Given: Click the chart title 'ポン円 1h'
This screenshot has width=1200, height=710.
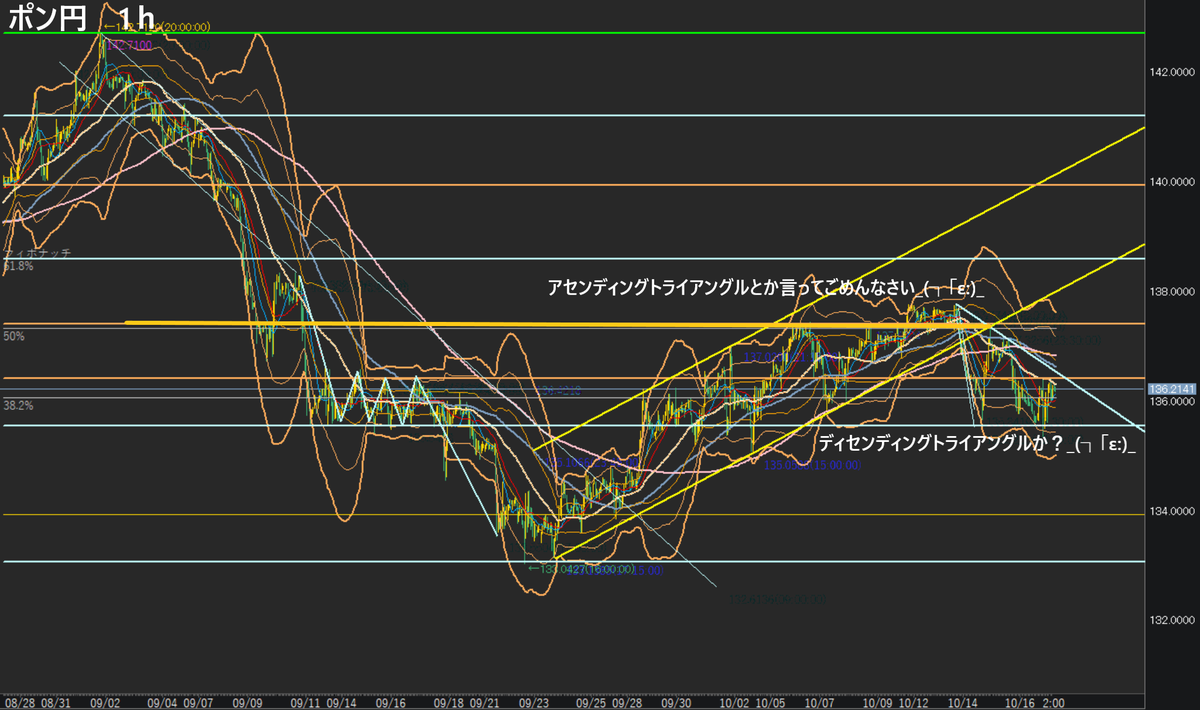Looking at the screenshot, I should (80, 18).
